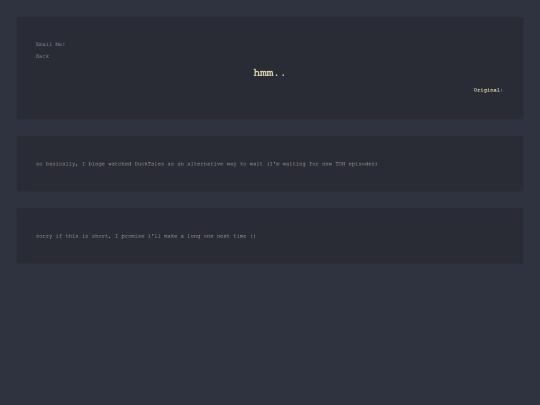Click the "hmm.." page heading
This screenshot has height=405, width=540.
[269, 73]
